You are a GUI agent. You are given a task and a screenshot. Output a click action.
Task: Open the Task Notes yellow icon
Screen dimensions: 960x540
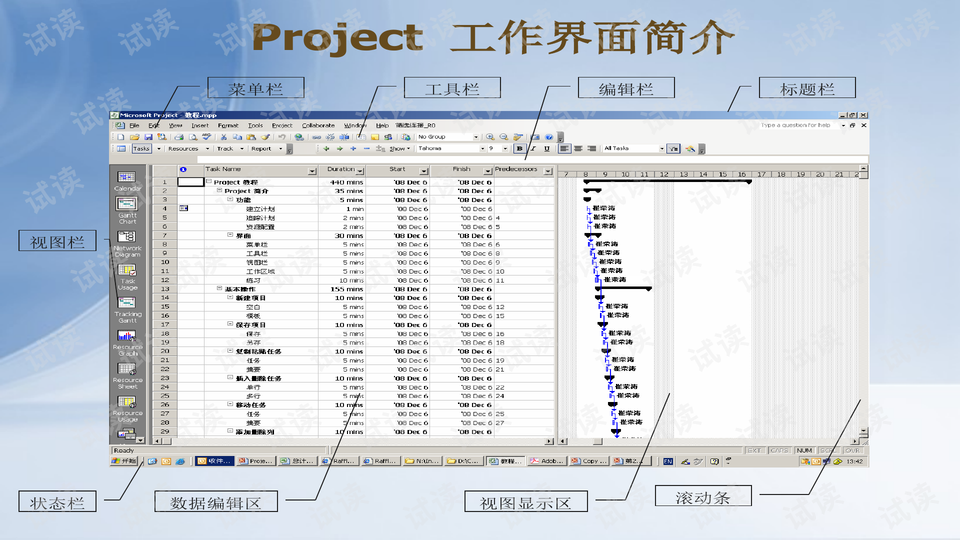[375, 137]
